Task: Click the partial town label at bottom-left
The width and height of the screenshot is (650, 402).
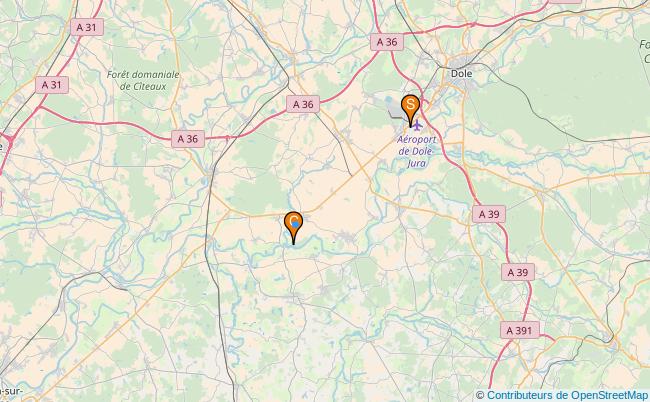Action: pyautogui.click(x=11, y=392)
